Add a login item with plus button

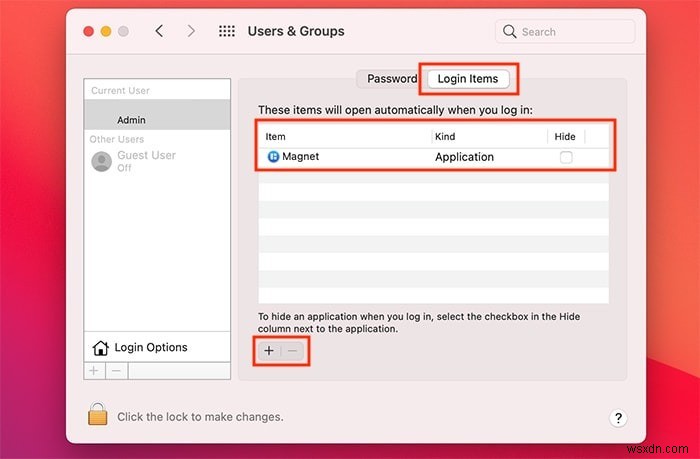pyautogui.click(x=269, y=351)
